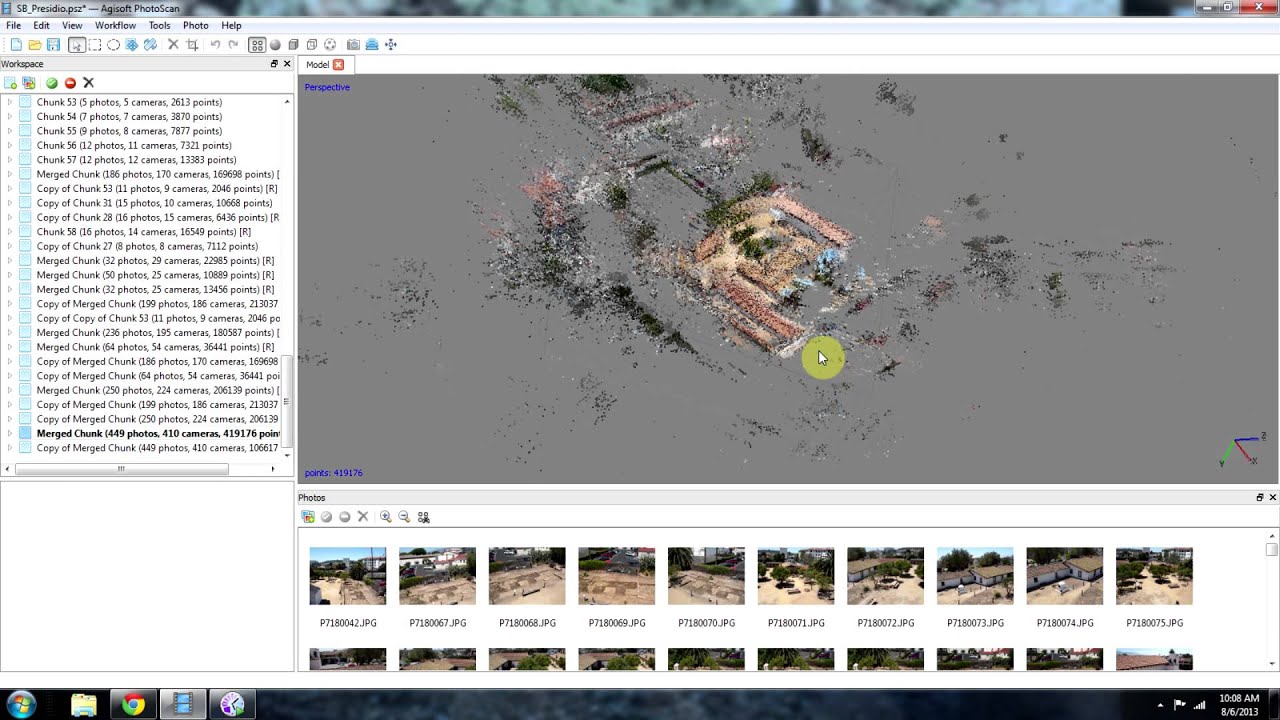1280x720 pixels.
Task: Crop selection using the crop icon
Action: pyautogui.click(x=192, y=45)
